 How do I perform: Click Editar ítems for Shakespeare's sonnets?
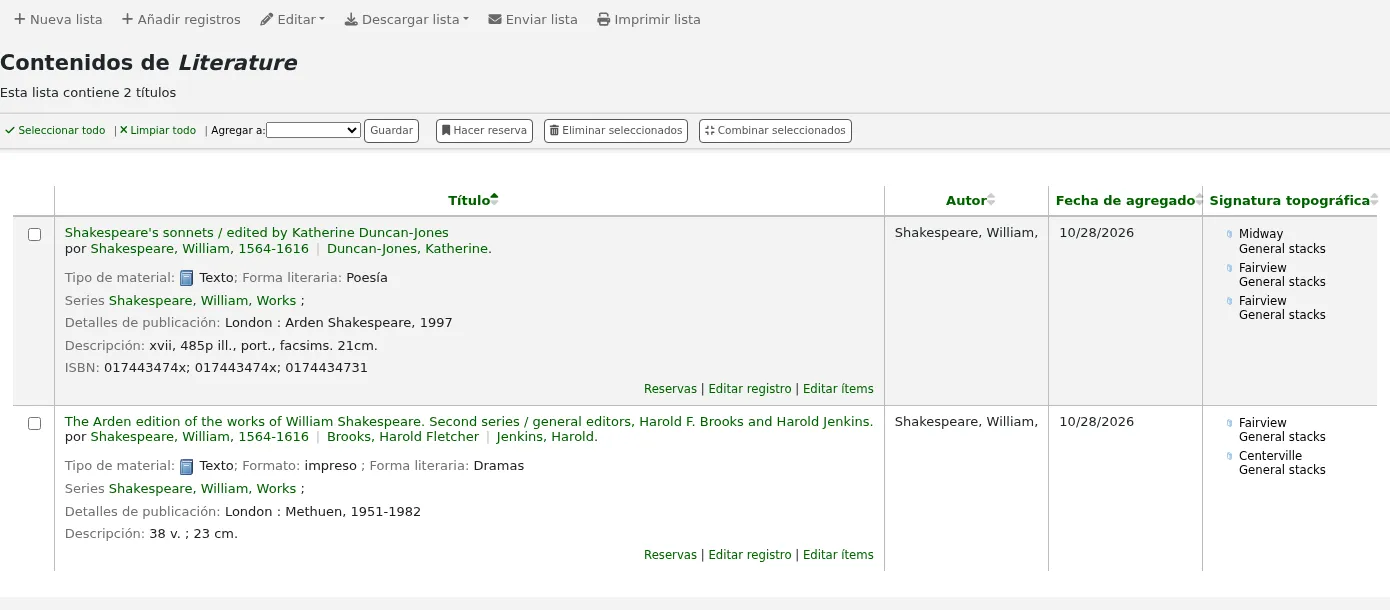point(838,389)
